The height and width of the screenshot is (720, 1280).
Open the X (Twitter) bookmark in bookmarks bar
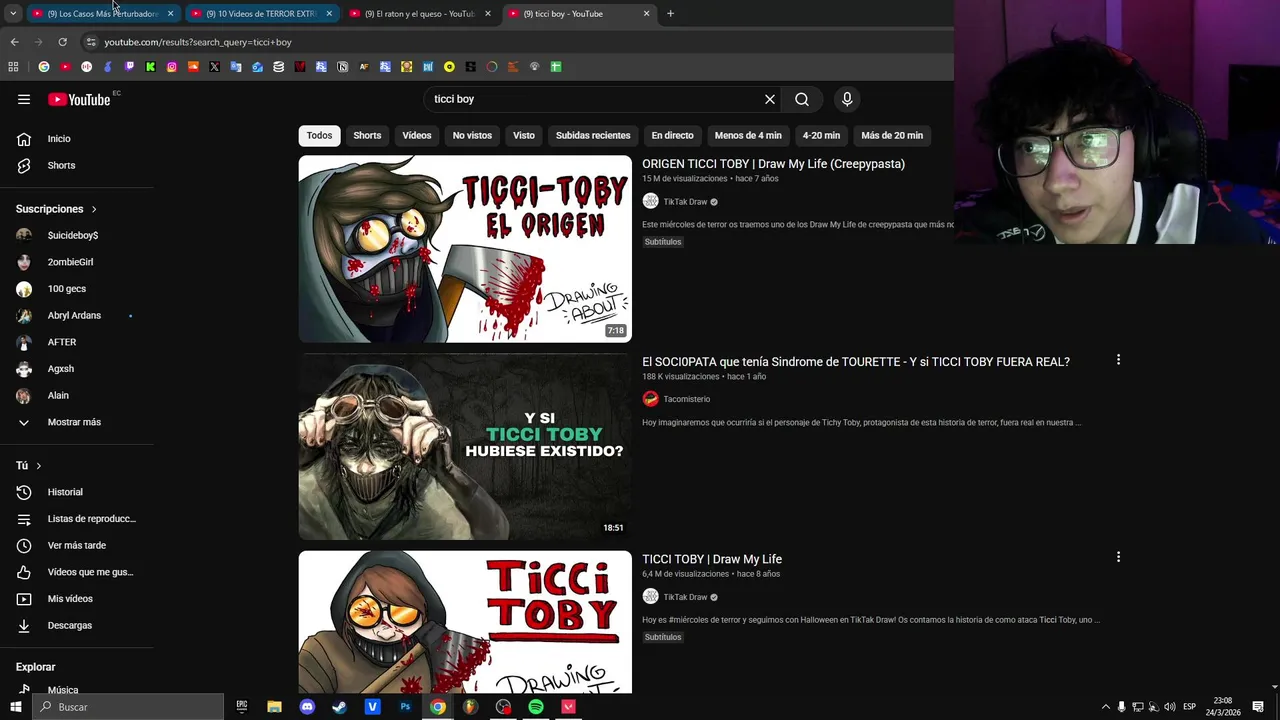pyautogui.click(x=214, y=67)
